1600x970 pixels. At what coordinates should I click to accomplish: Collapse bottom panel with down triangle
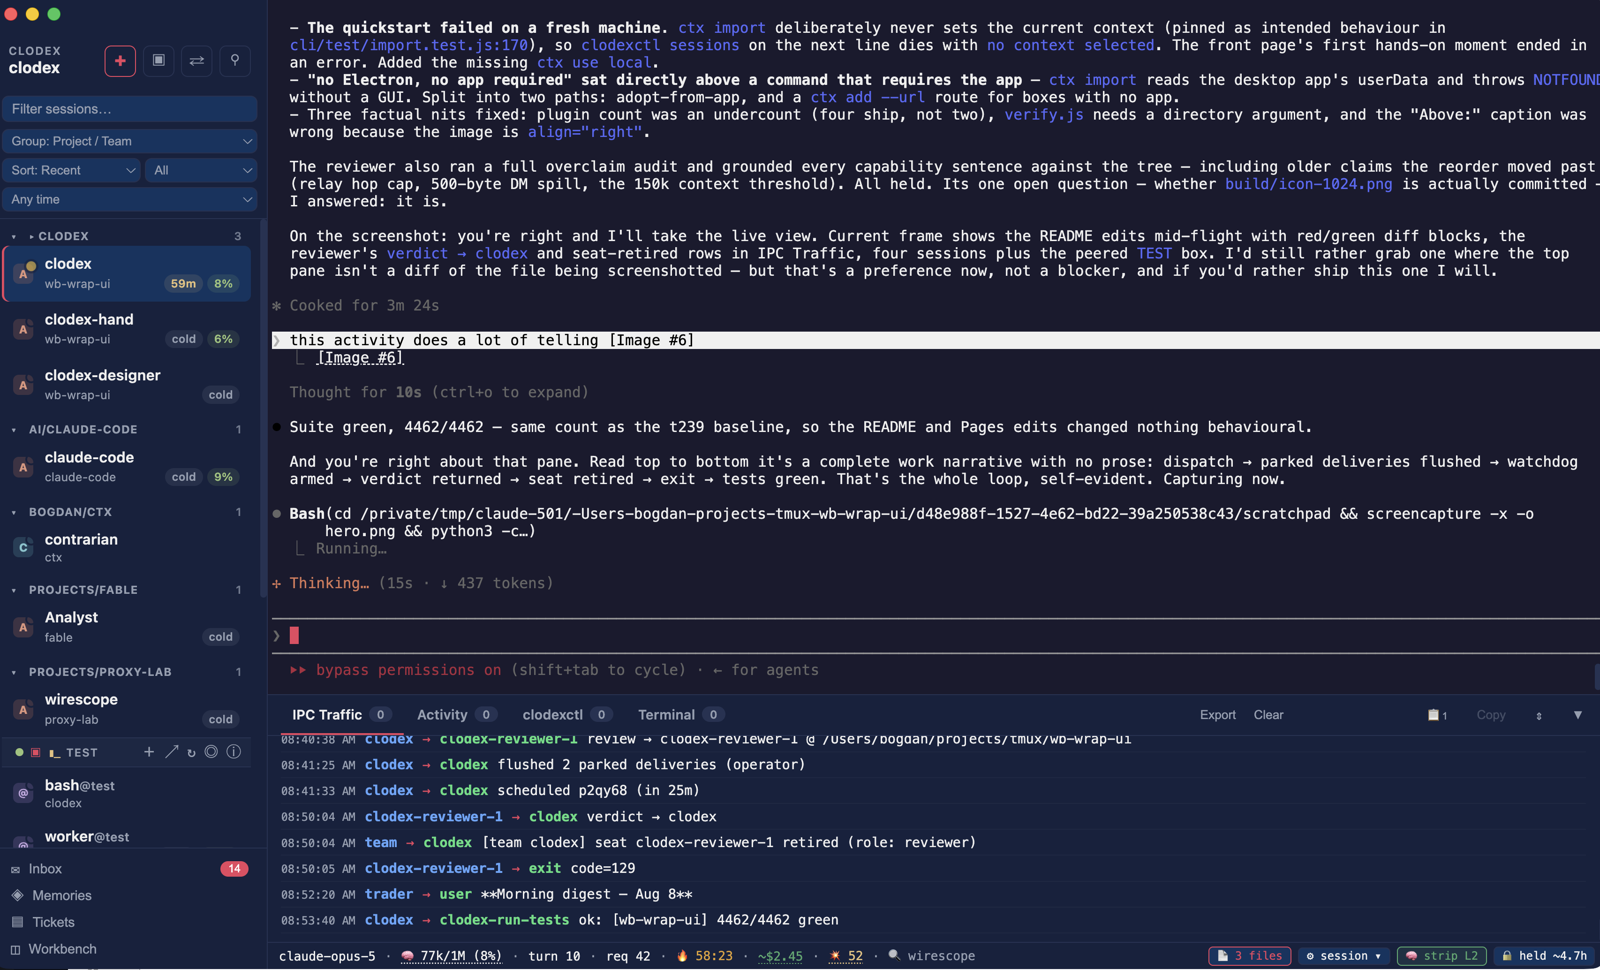tap(1577, 715)
